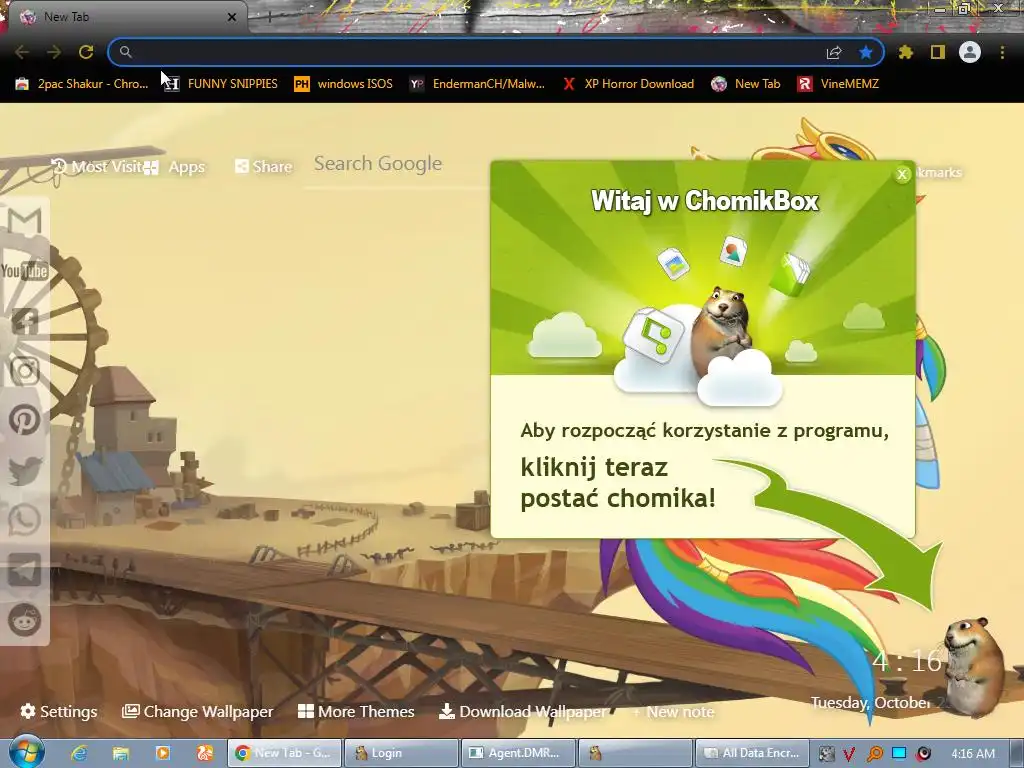Open Reddit from the sidebar

[x=25, y=620]
